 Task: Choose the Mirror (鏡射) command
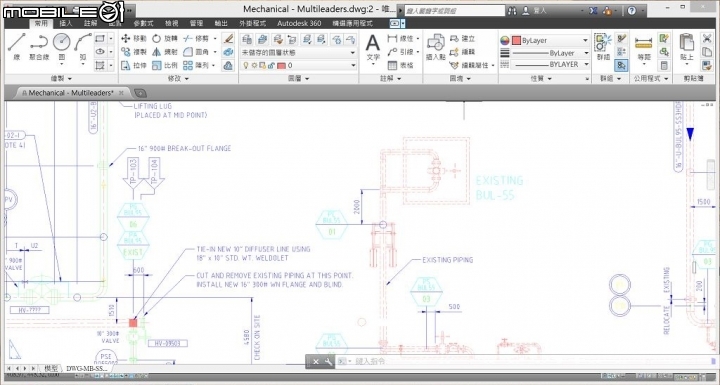(x=164, y=52)
